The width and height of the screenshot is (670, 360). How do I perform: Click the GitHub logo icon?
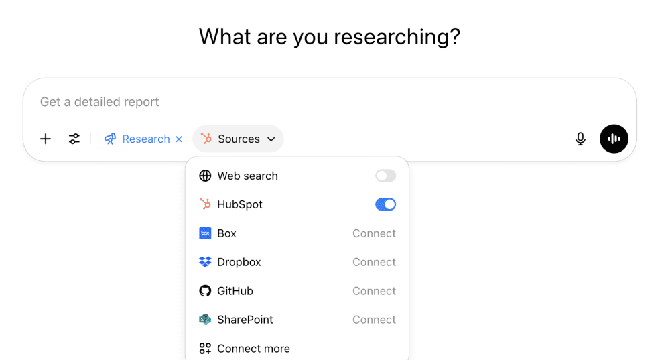point(205,291)
